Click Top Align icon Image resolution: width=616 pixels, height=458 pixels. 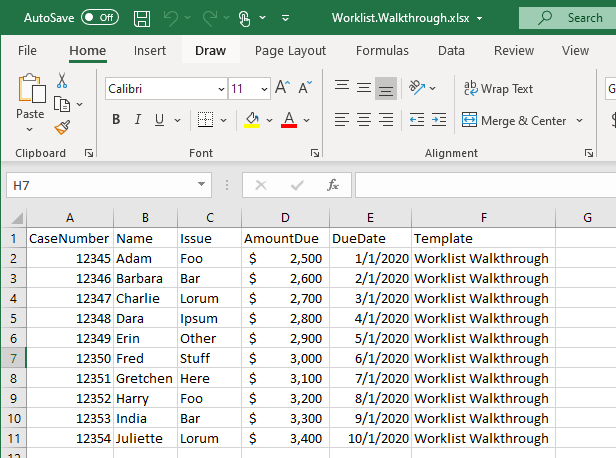[342, 87]
